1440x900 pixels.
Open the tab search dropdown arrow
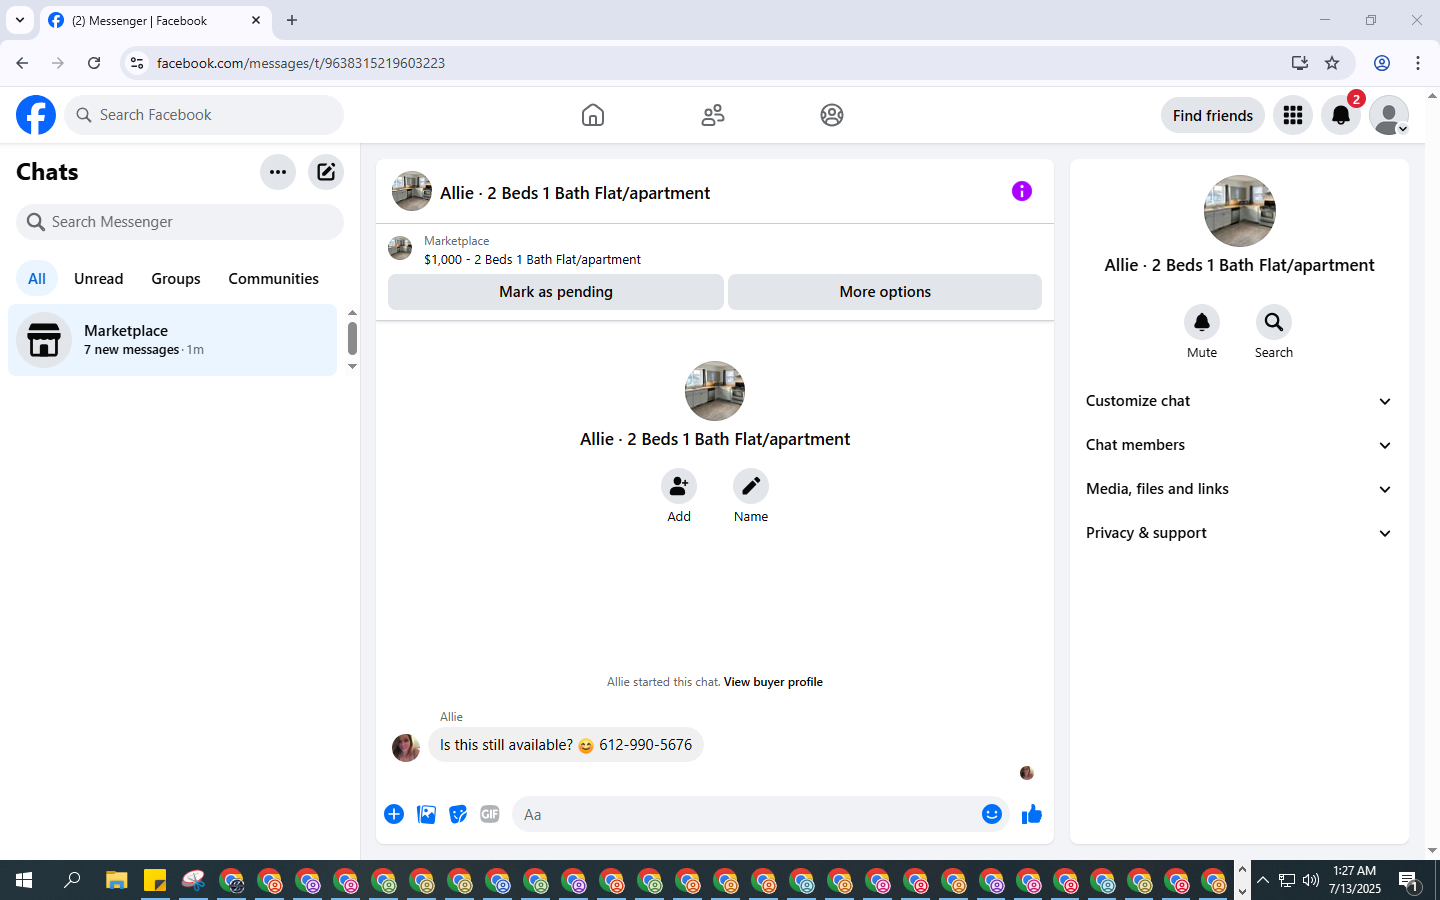click(x=20, y=20)
